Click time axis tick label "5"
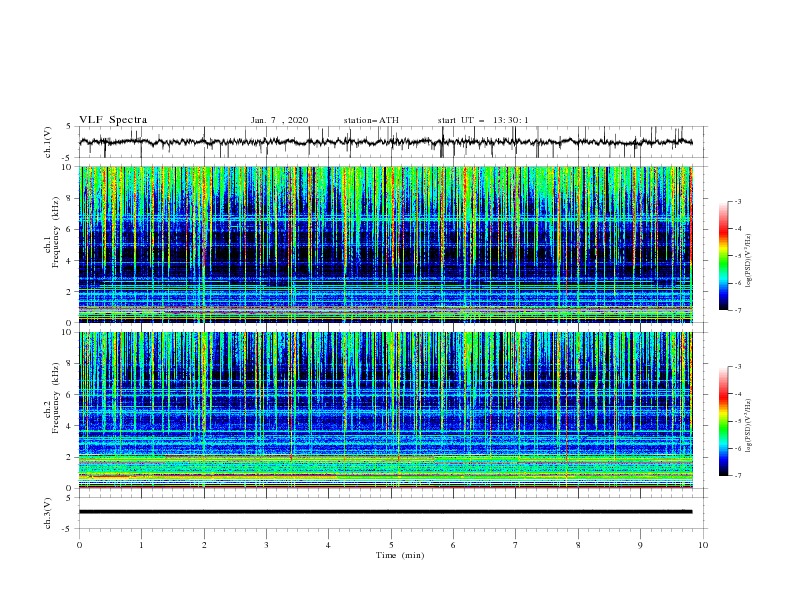 click(x=391, y=545)
